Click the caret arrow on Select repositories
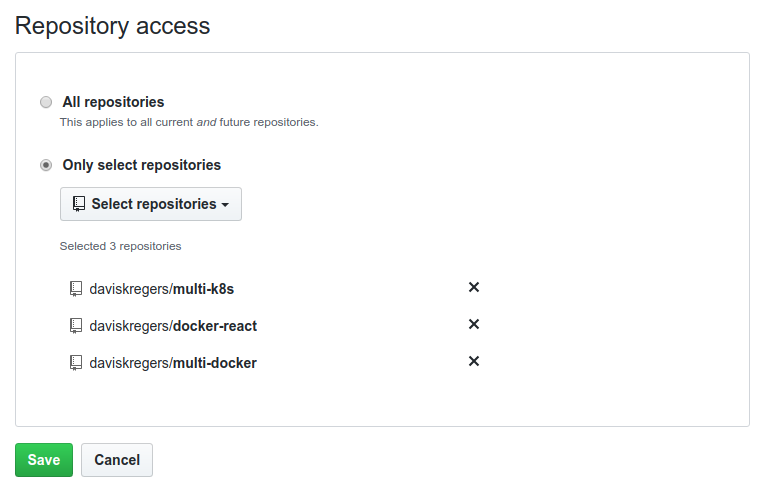 pyautogui.click(x=225, y=205)
